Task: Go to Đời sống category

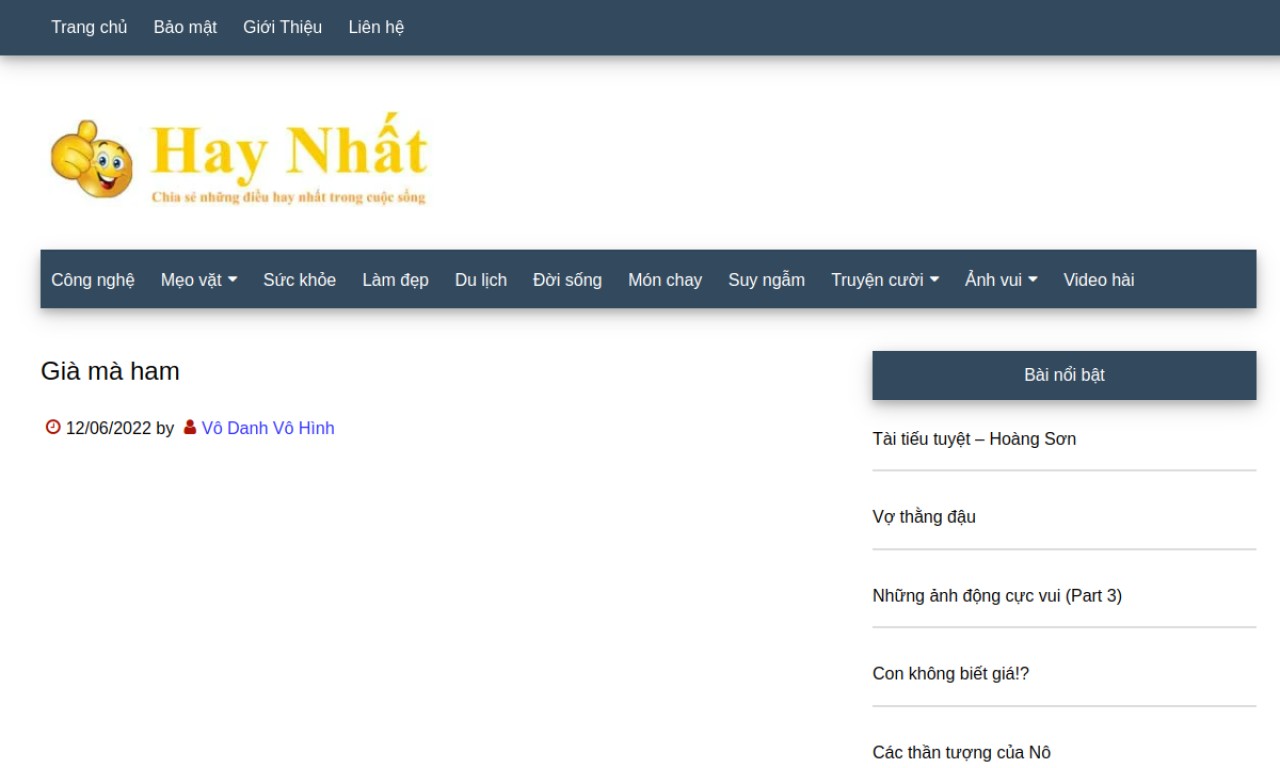Action: (x=567, y=280)
